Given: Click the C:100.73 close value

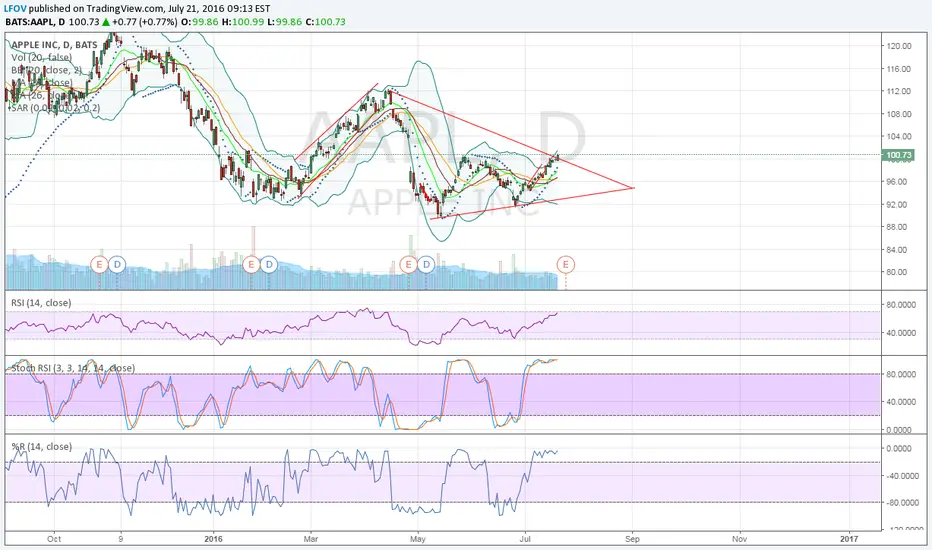Looking at the screenshot, I should click(x=326, y=22).
